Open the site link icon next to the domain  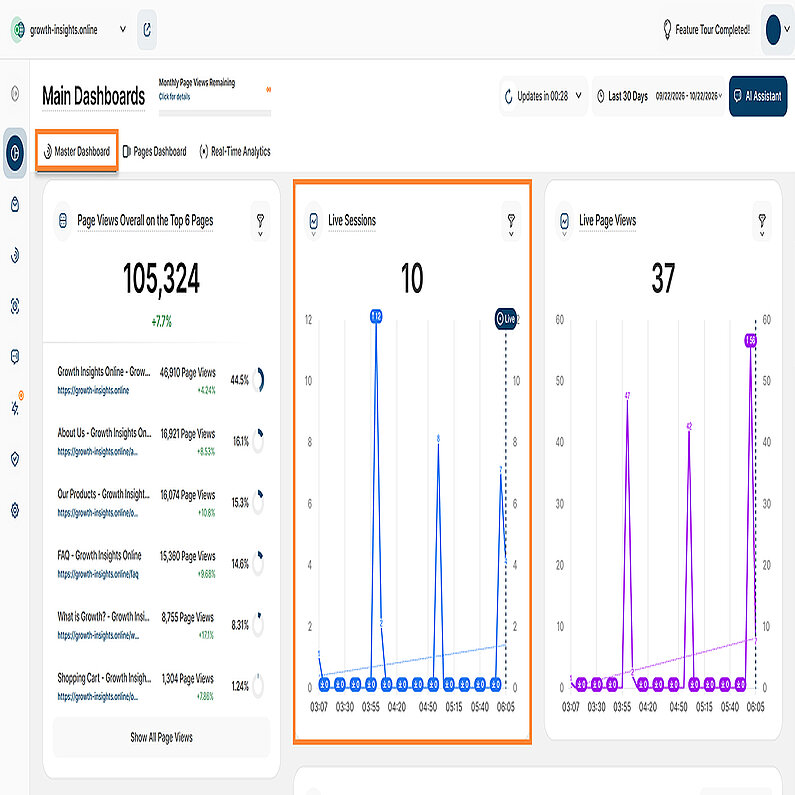(147, 30)
